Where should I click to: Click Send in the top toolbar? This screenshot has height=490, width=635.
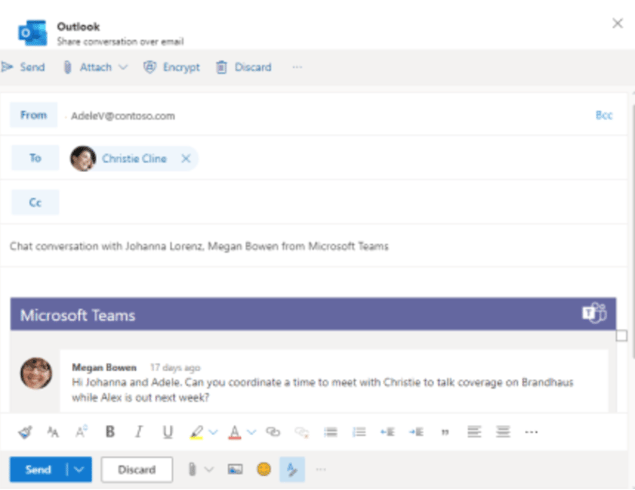click(23, 67)
